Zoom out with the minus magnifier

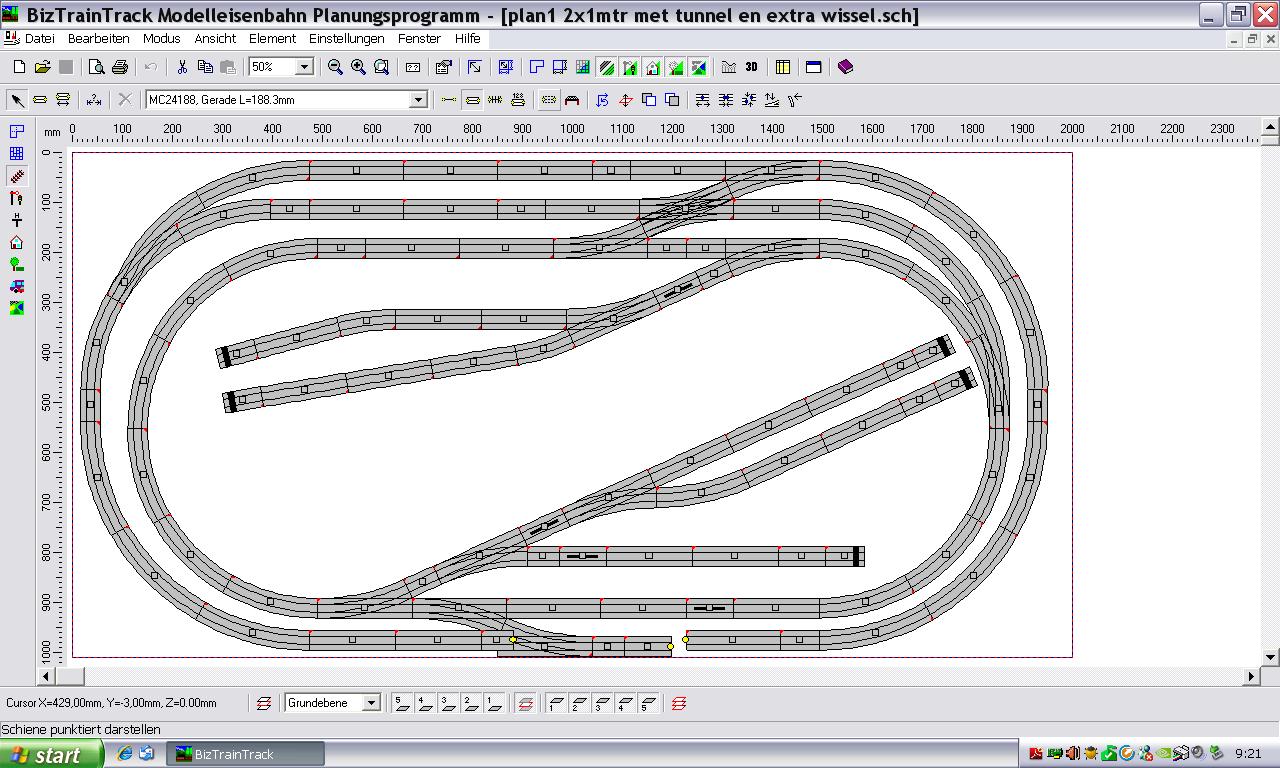[x=335, y=67]
